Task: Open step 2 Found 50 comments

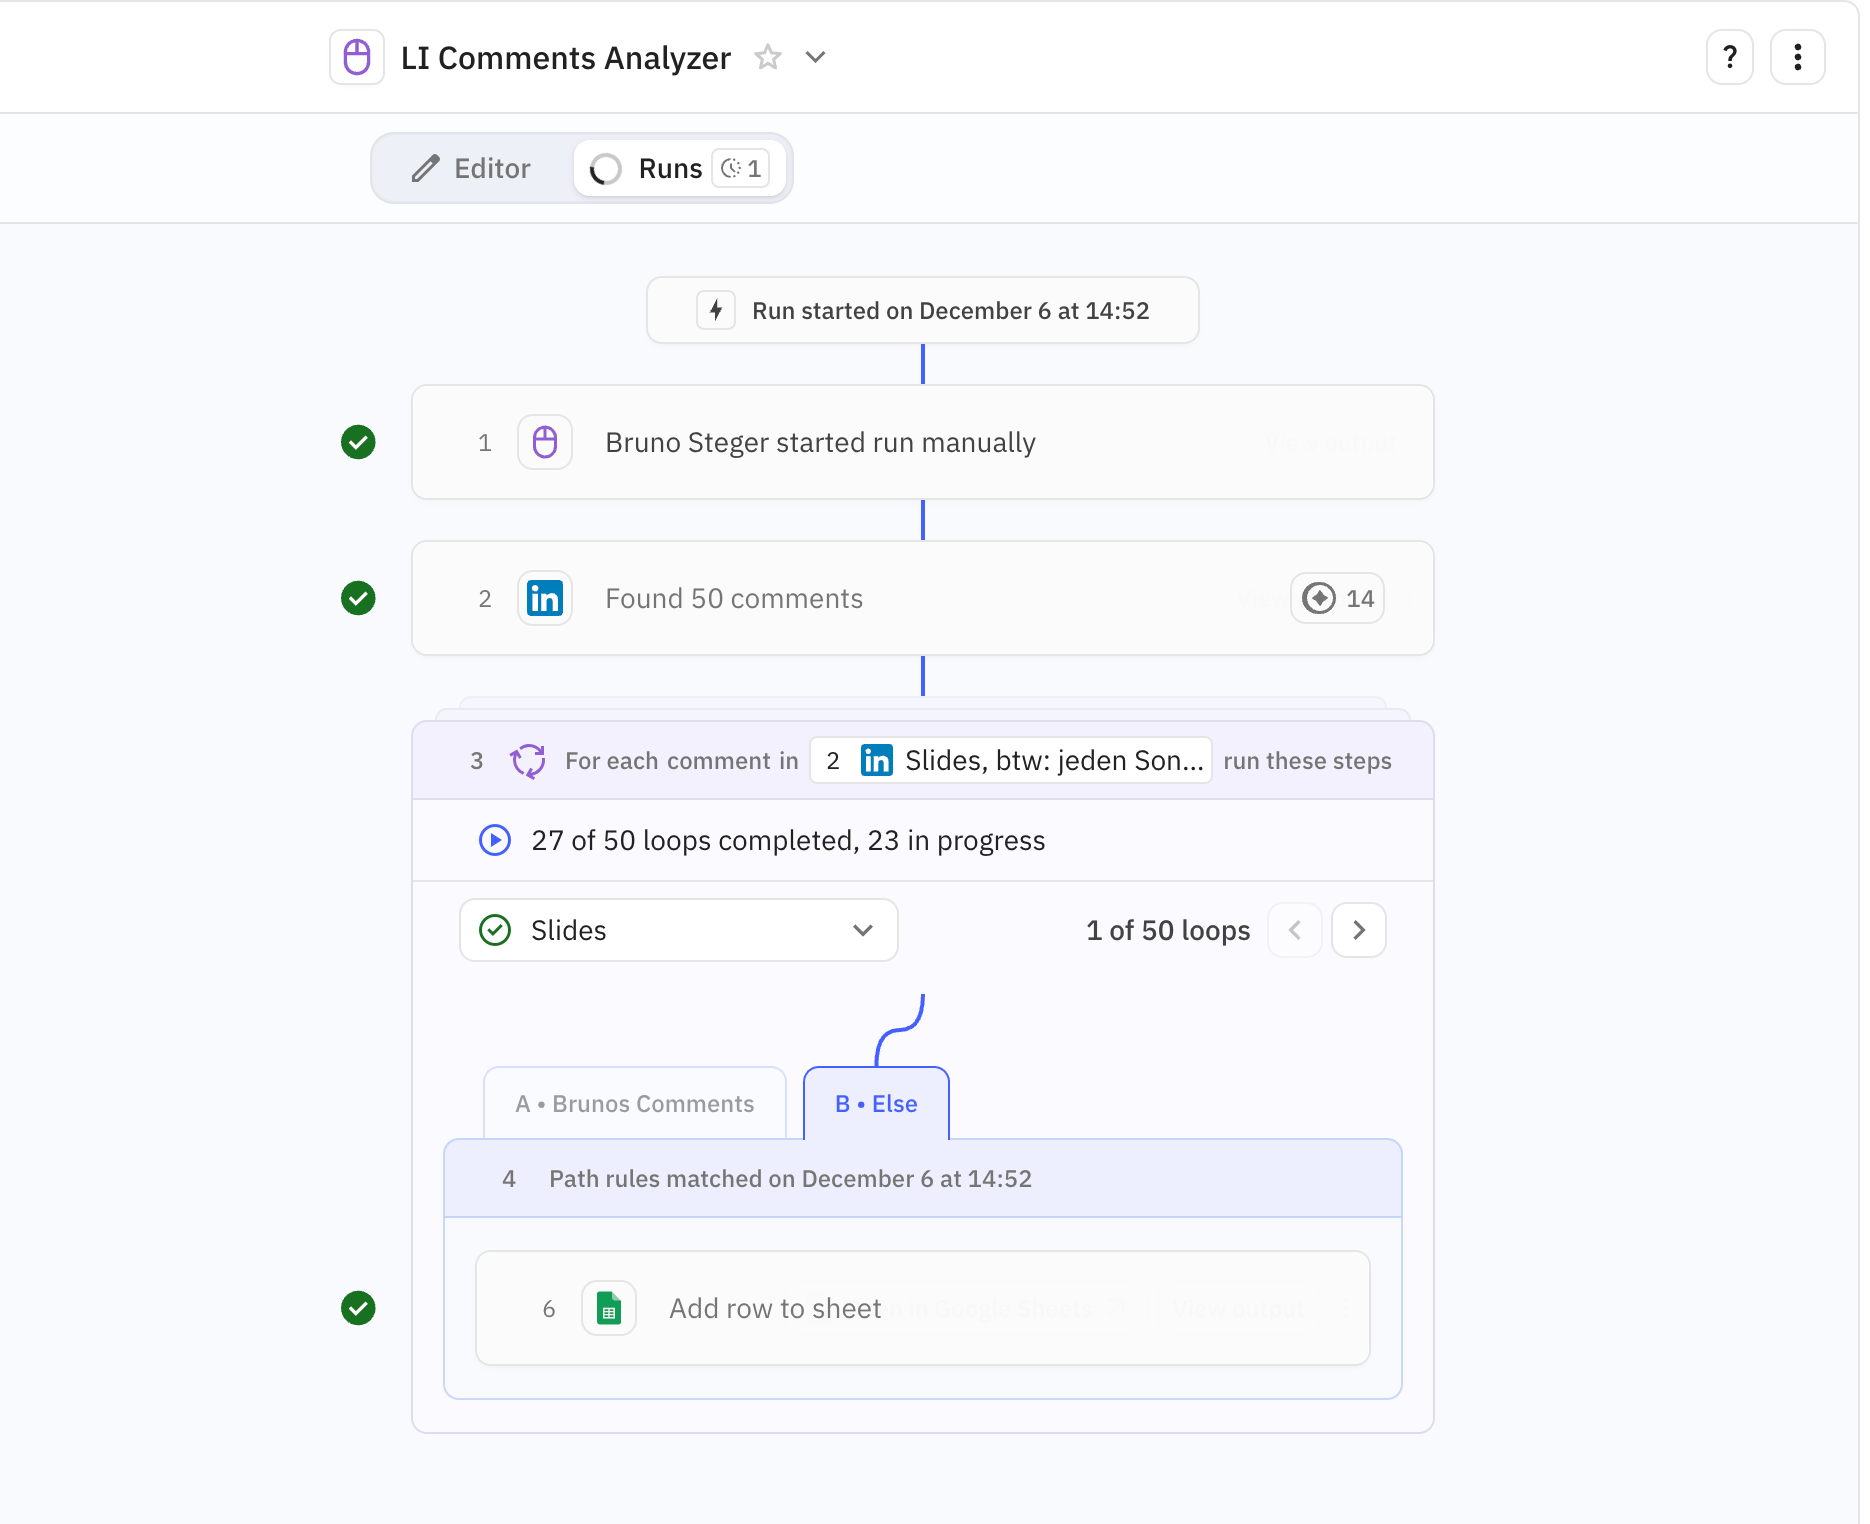Action: (x=922, y=598)
